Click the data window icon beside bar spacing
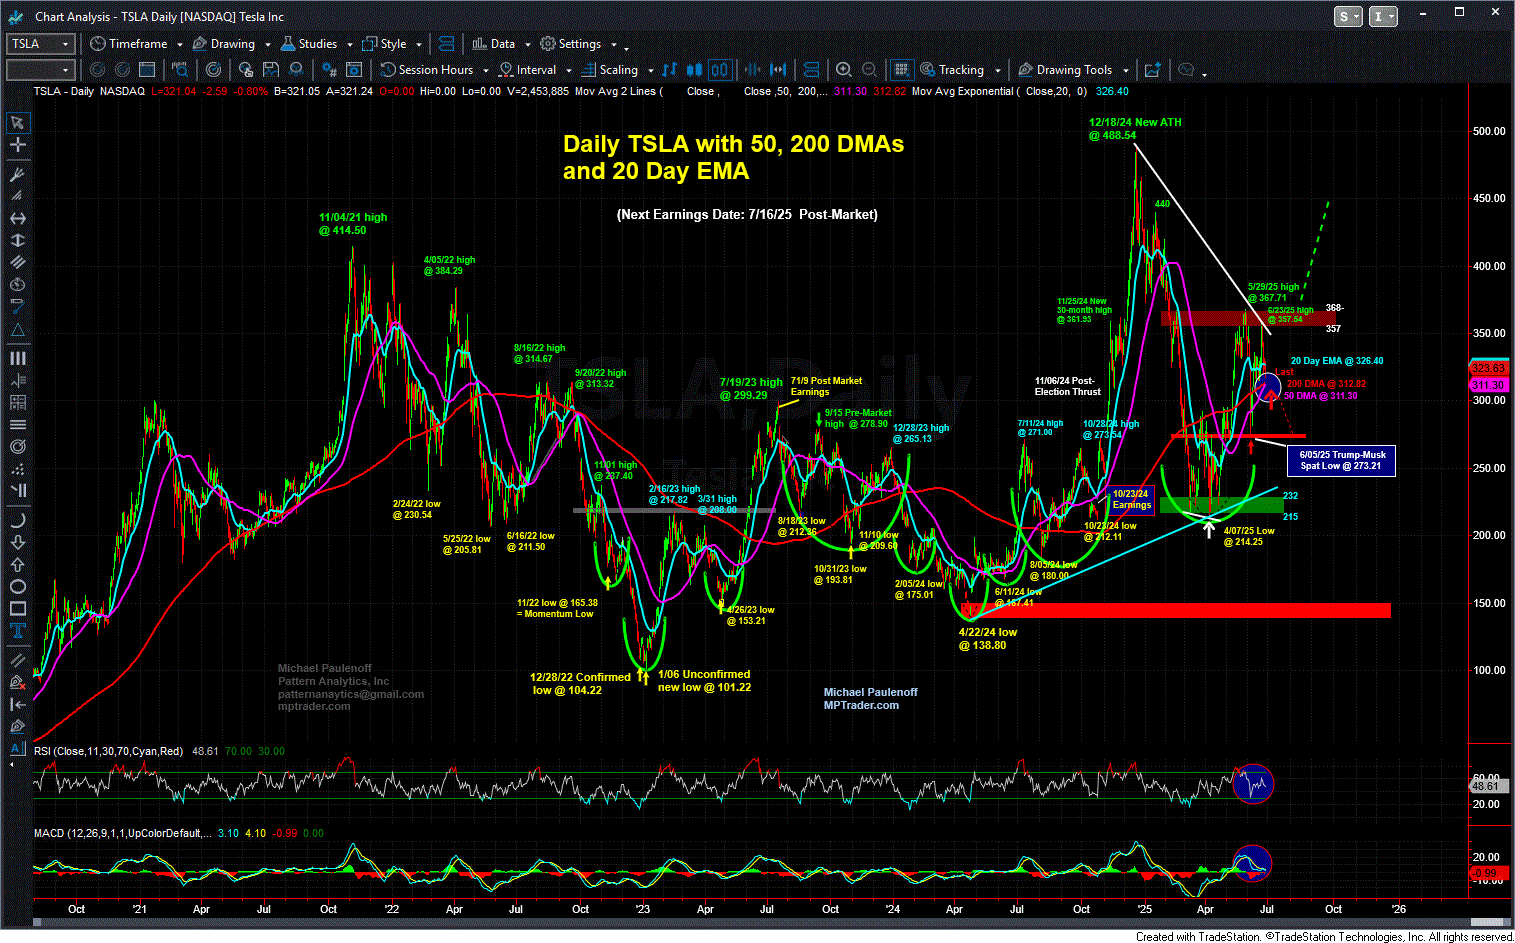The height and width of the screenshot is (943, 1515). click(x=811, y=70)
